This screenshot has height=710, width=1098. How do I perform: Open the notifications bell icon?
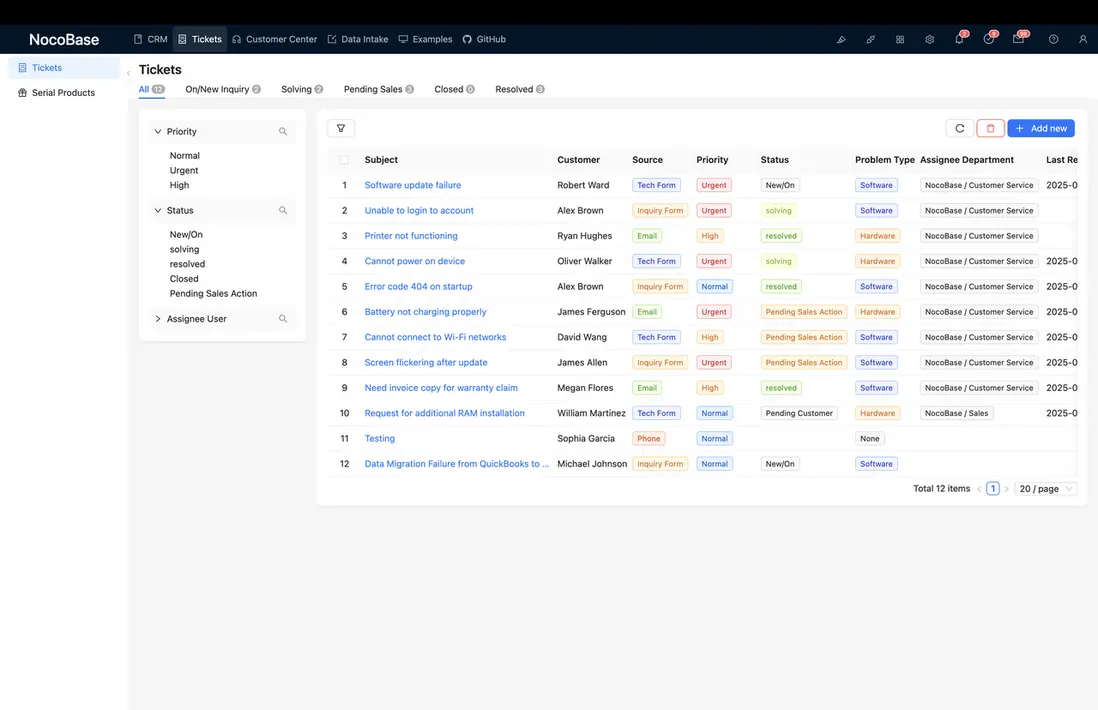pos(958,39)
